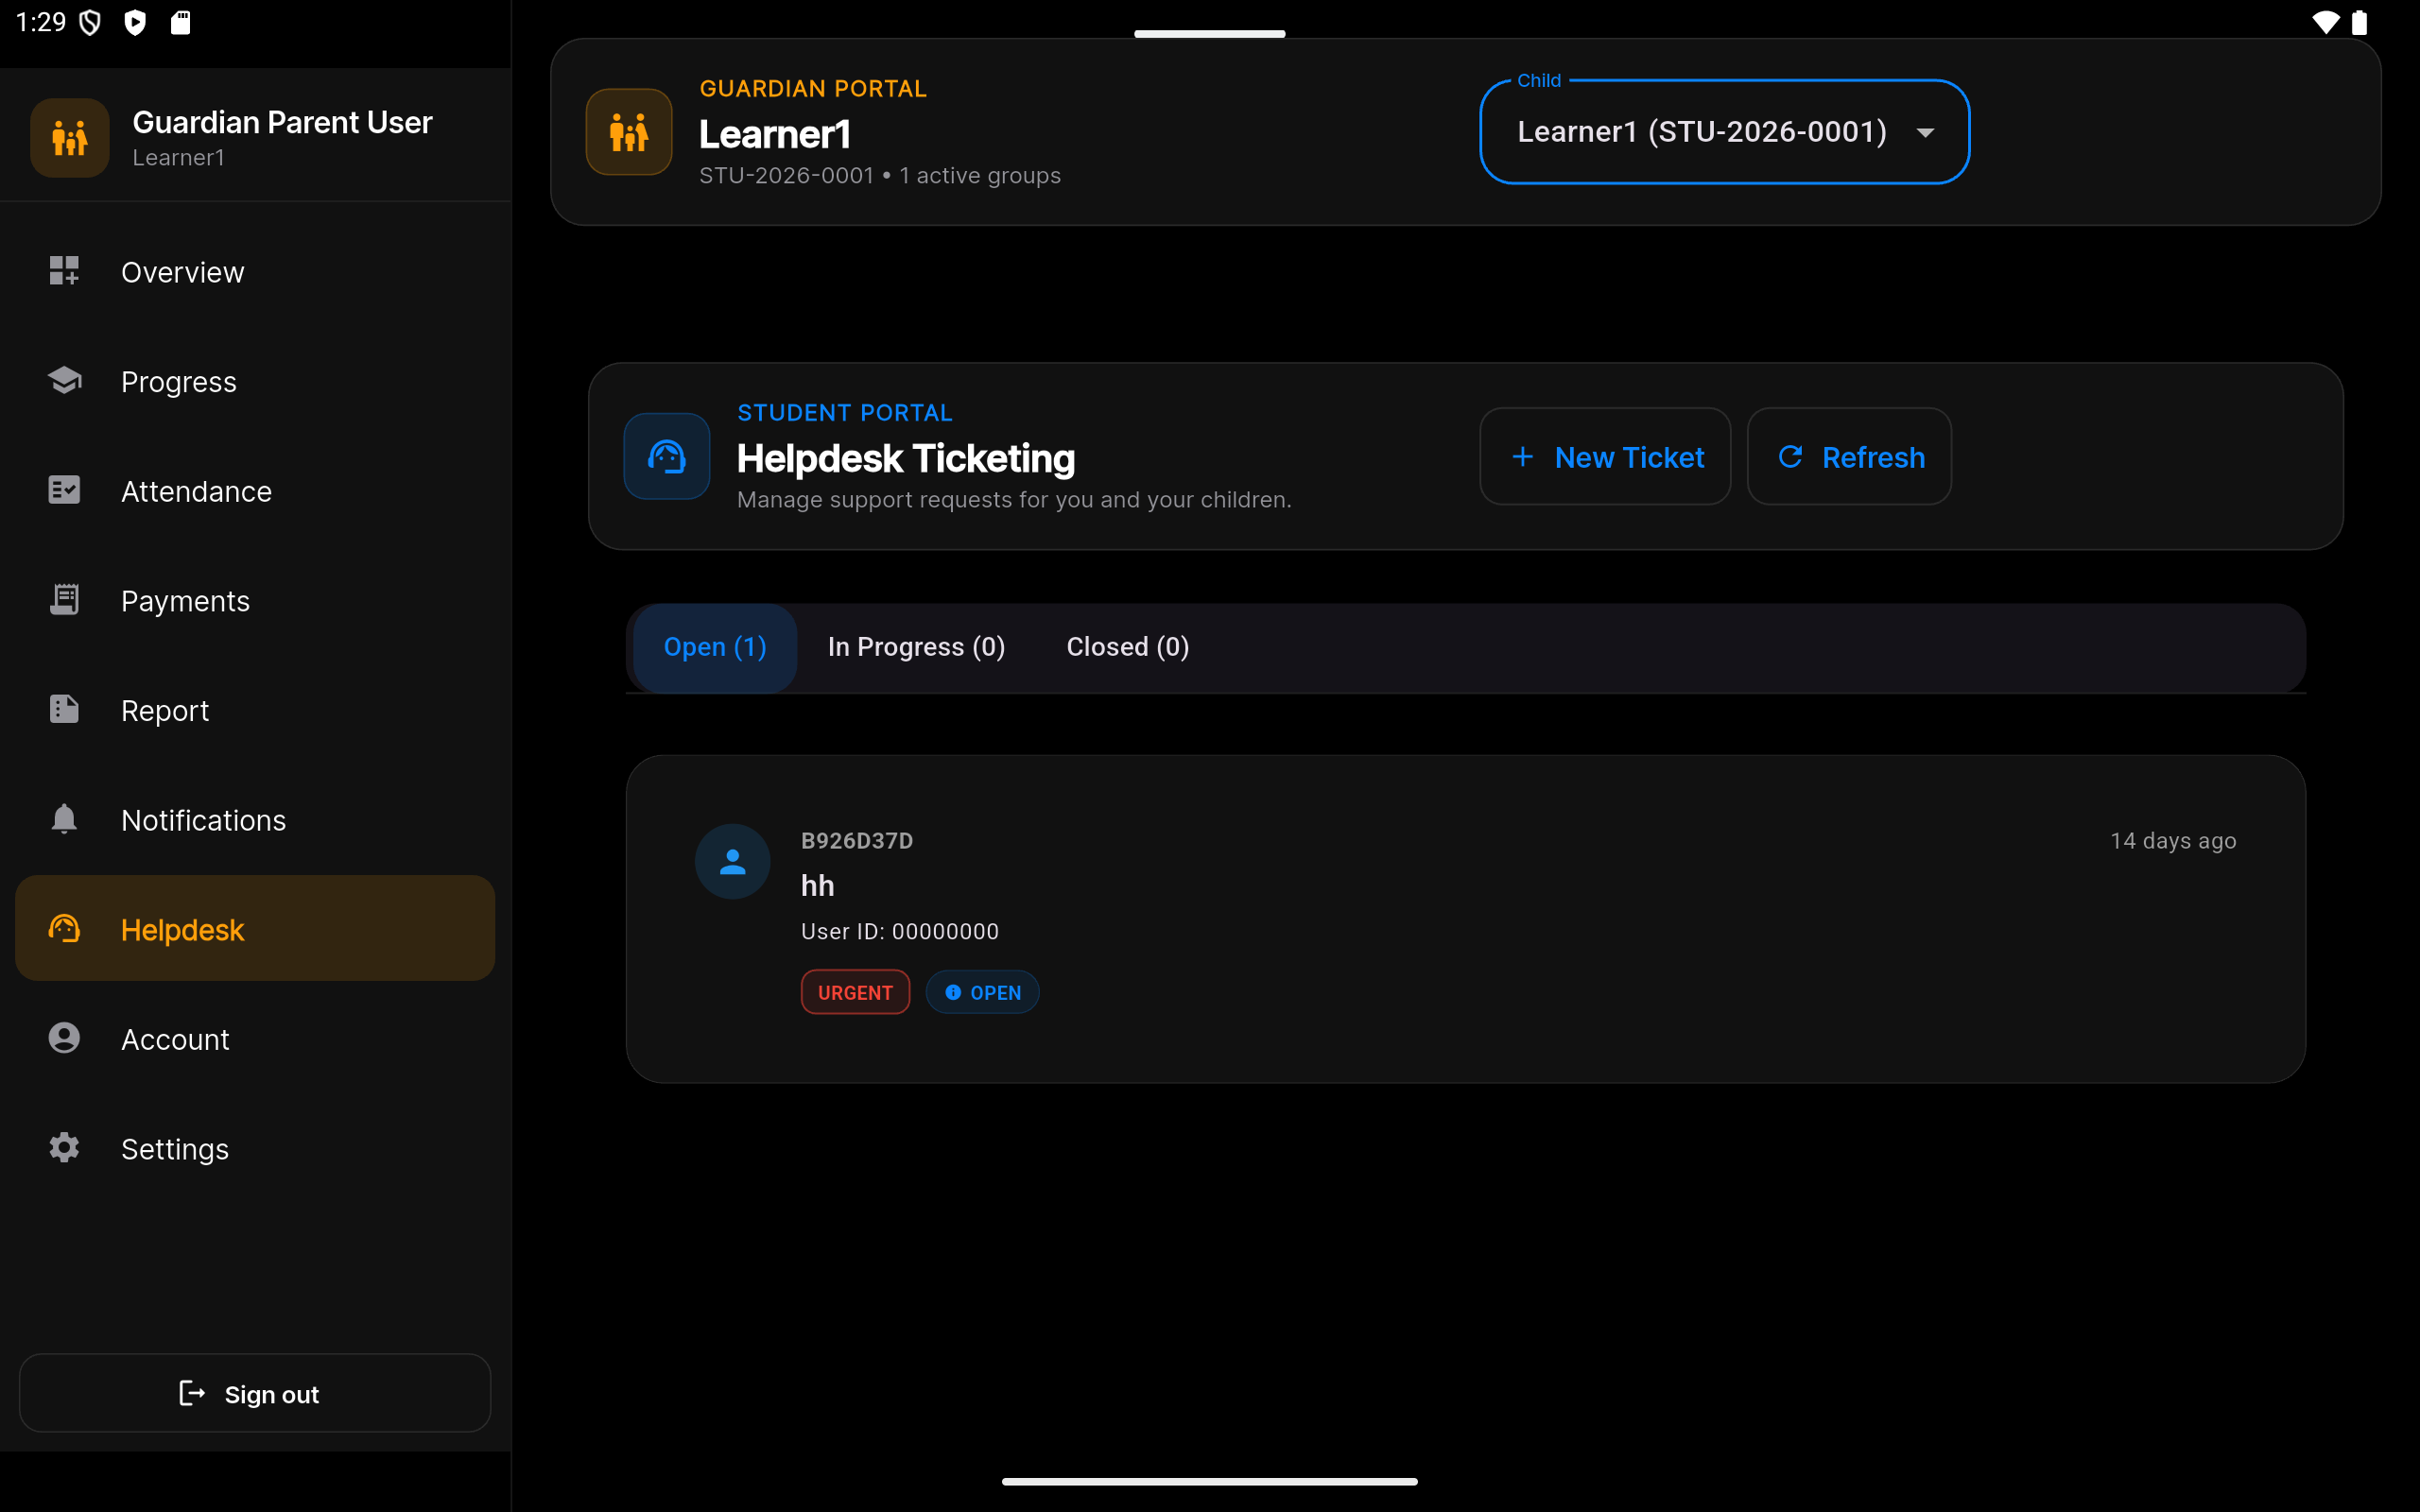Click the Guardian Parent User profile header
The image size is (2420, 1512).
[x=255, y=137]
